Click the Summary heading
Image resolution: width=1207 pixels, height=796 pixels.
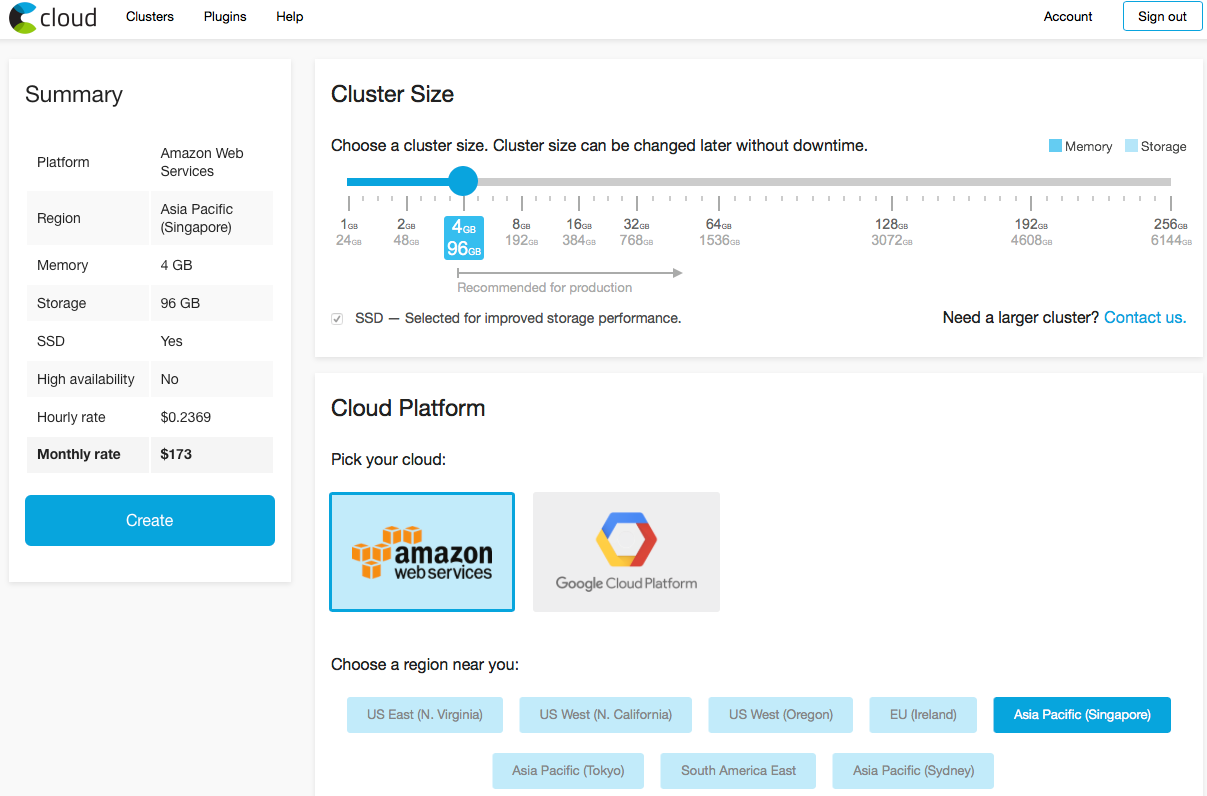(74, 94)
